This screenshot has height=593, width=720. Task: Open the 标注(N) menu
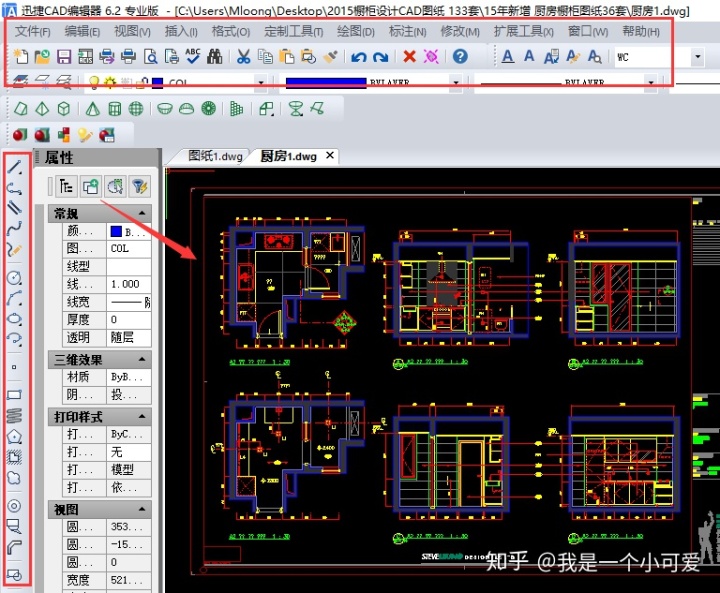[408, 31]
